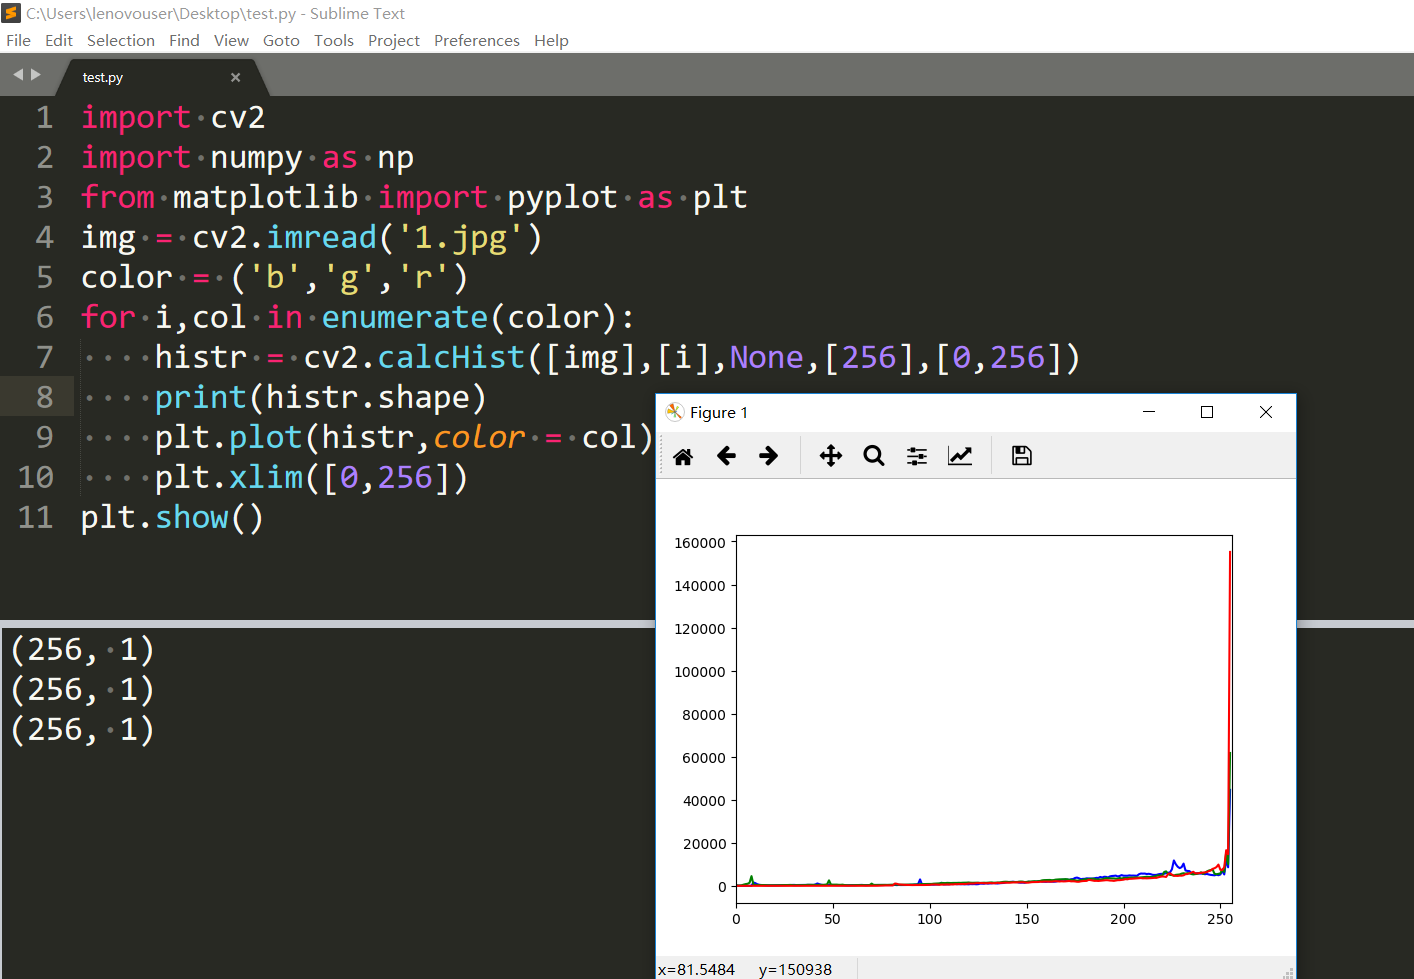Open the File menu
The height and width of the screenshot is (979, 1414).
(x=18, y=40)
